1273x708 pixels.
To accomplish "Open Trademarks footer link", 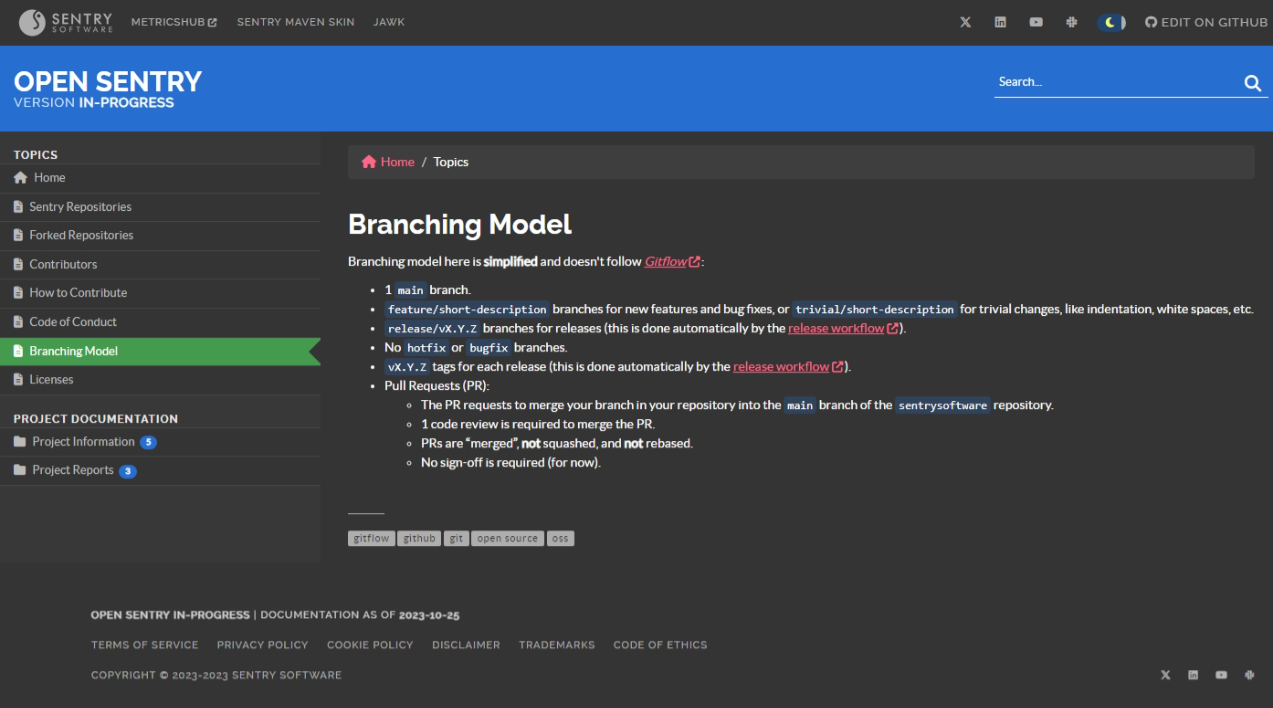I will [557, 645].
